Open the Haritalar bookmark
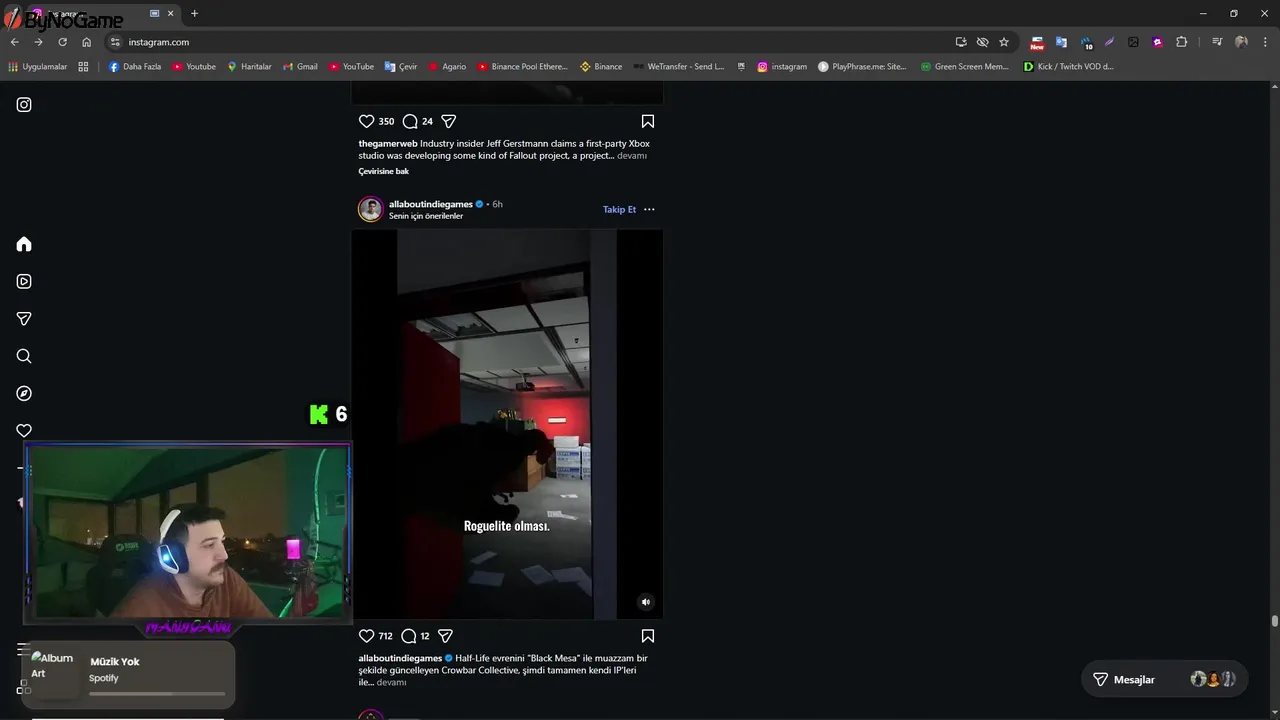The height and width of the screenshot is (720, 1280). click(x=249, y=67)
